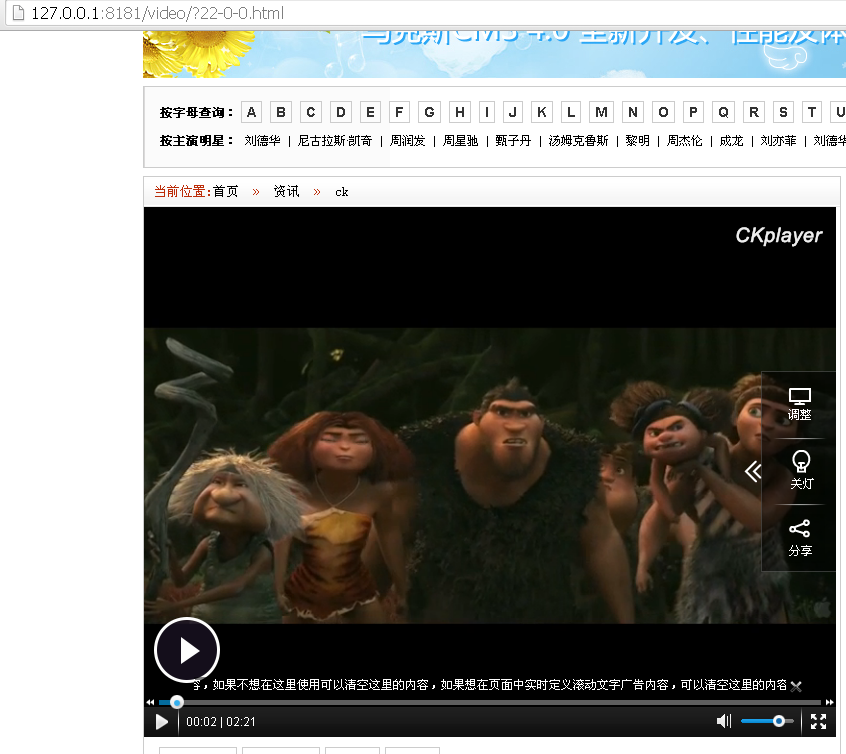Filter by letter M
This screenshot has width=846, height=754.
[602, 112]
